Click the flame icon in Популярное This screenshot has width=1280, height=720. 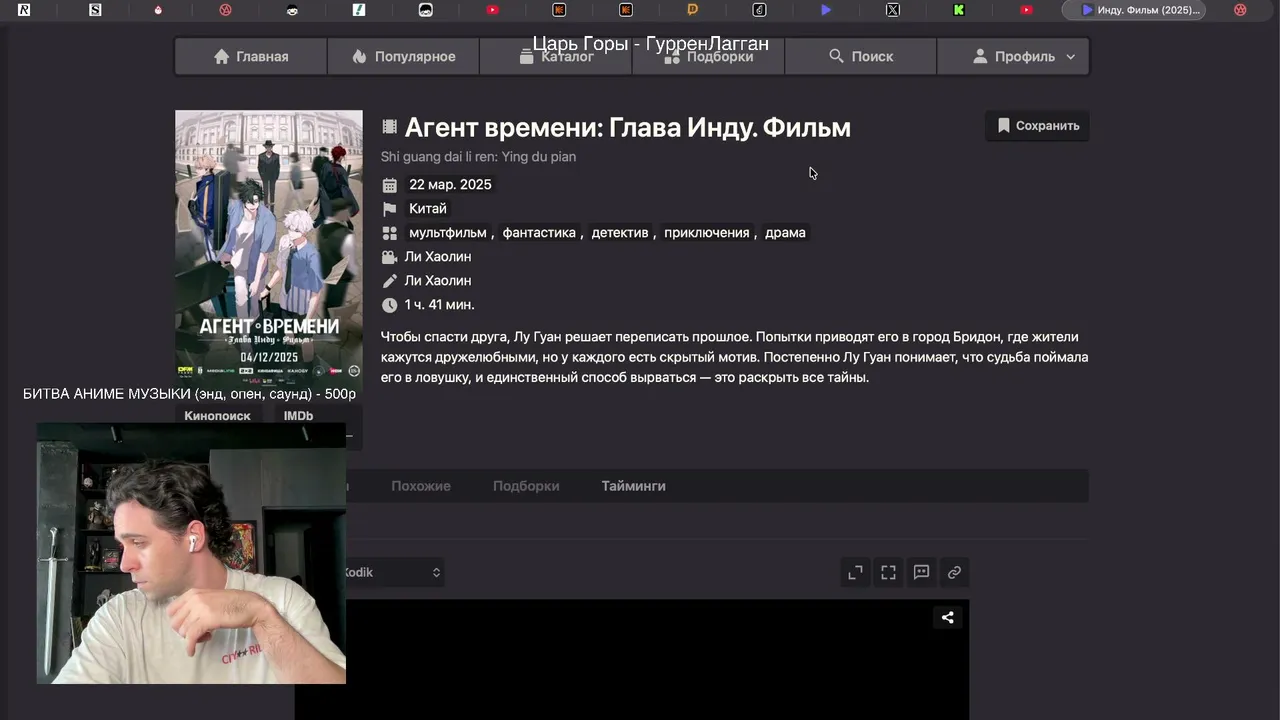click(360, 57)
